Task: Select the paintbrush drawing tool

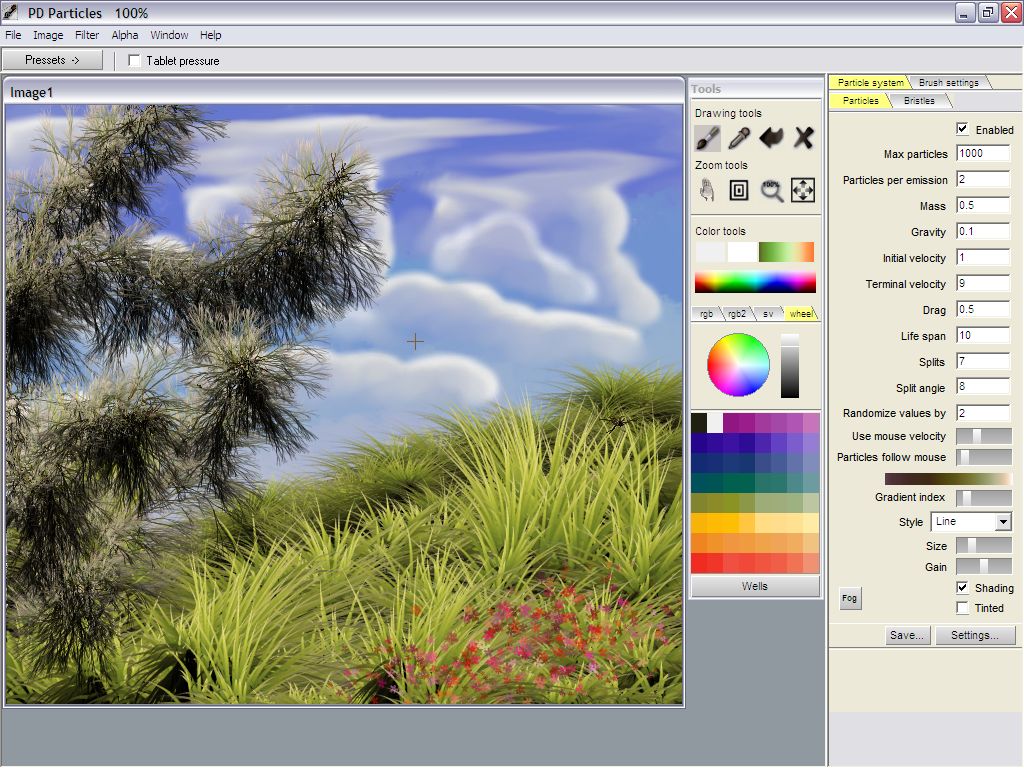Action: coord(707,138)
